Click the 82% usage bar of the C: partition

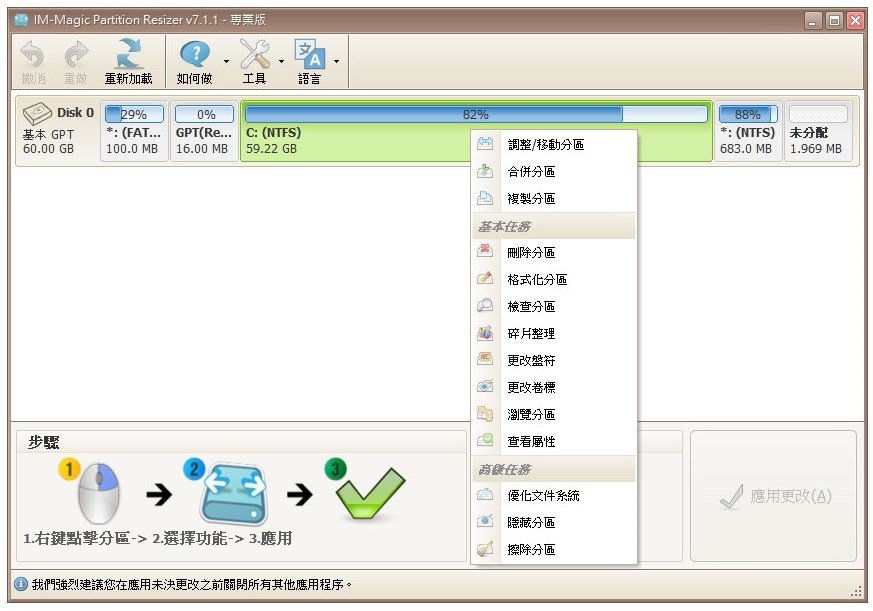(x=476, y=114)
